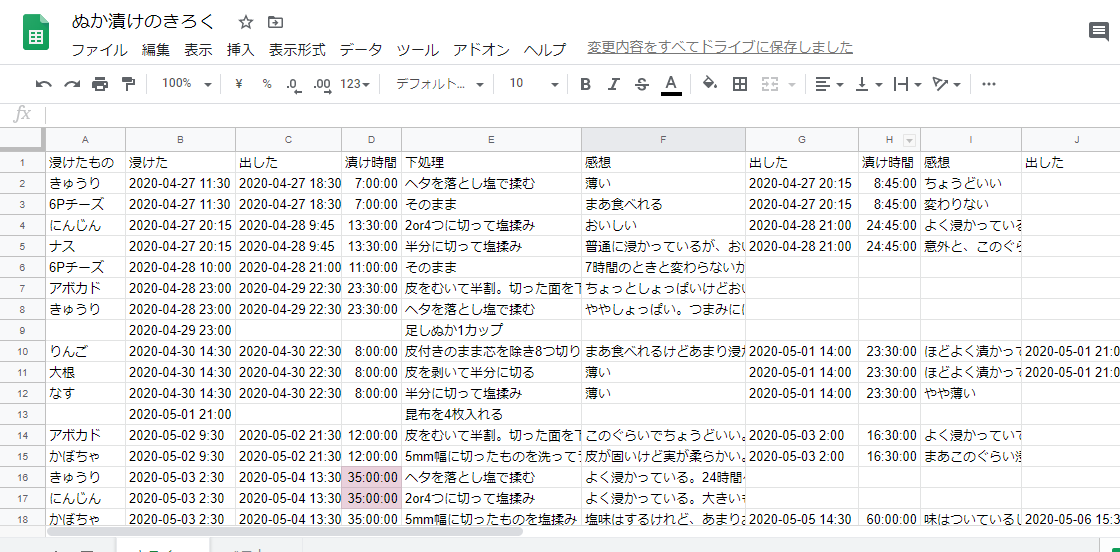Open the 編集 menu
The width and height of the screenshot is (1120, 552).
156,50
